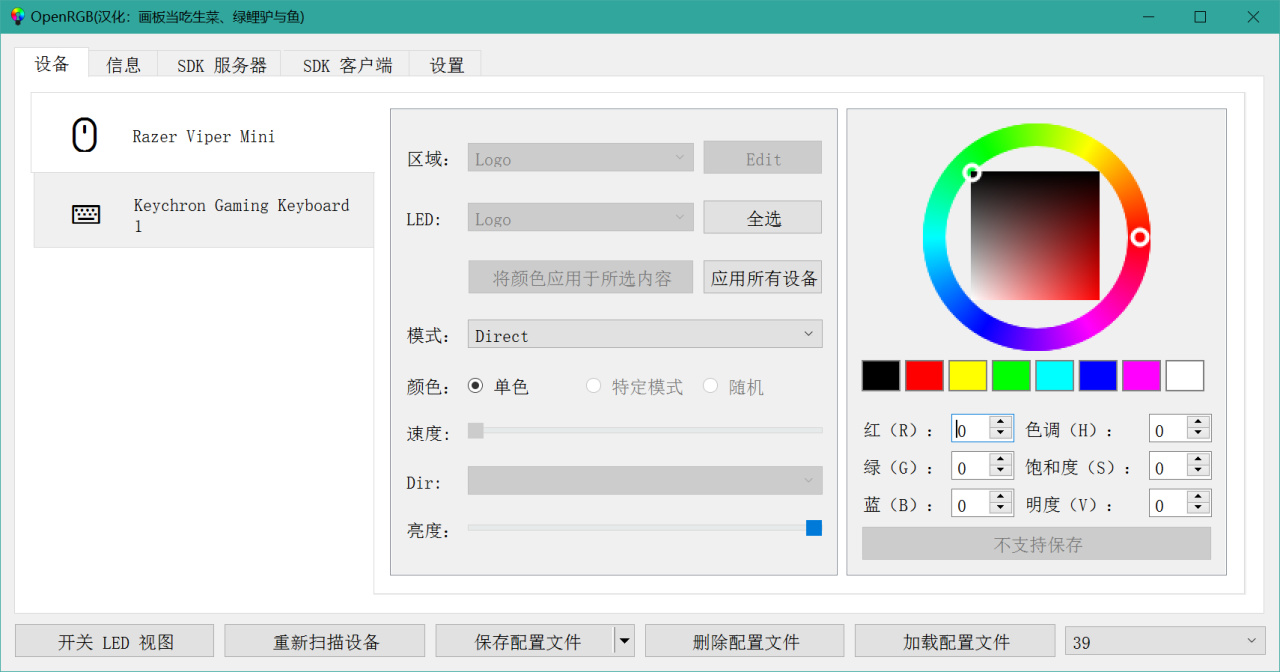Open the 设置 tab

[x=447, y=65]
